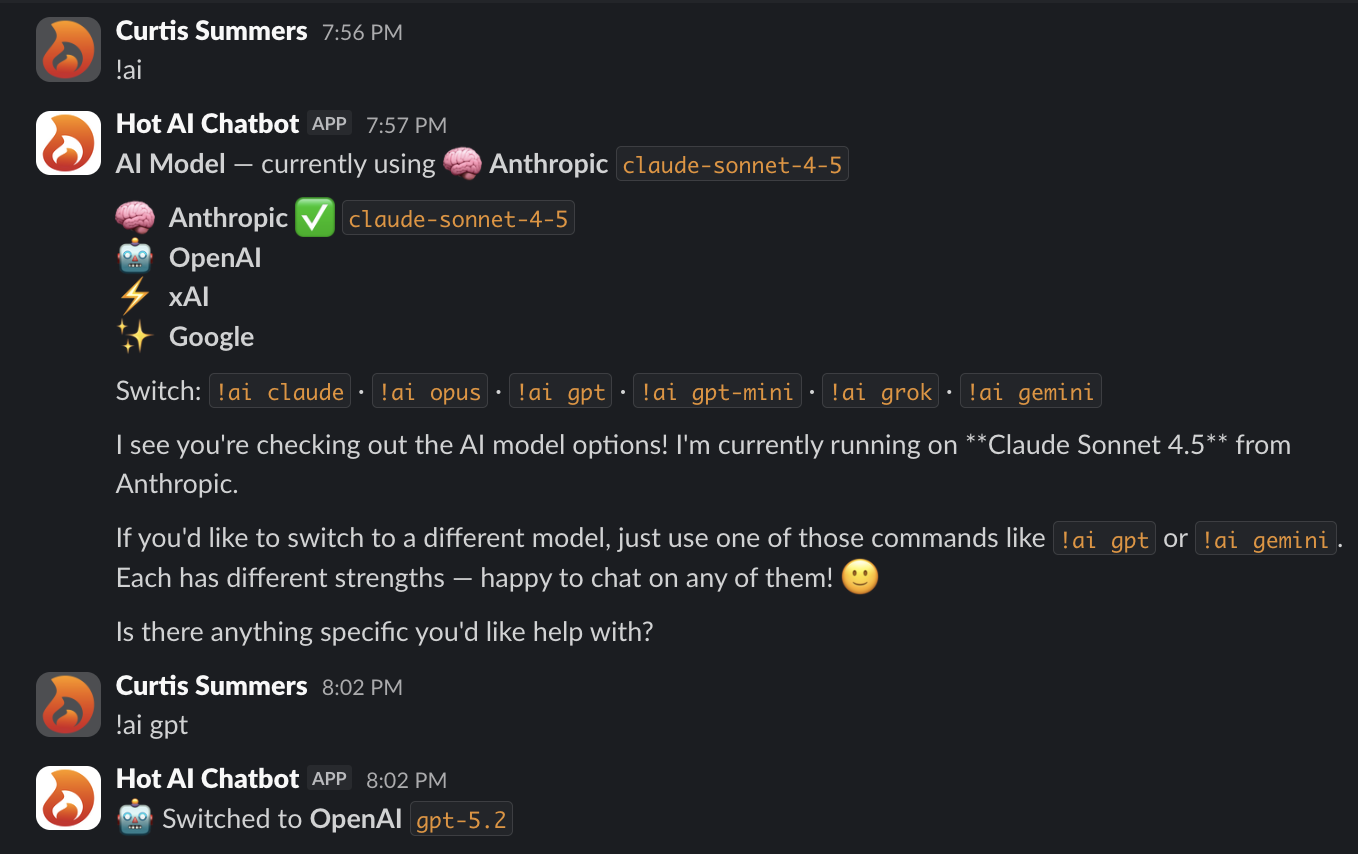This screenshot has width=1358, height=854.
Task: Click the !ai opus switch command
Action: 430,390
